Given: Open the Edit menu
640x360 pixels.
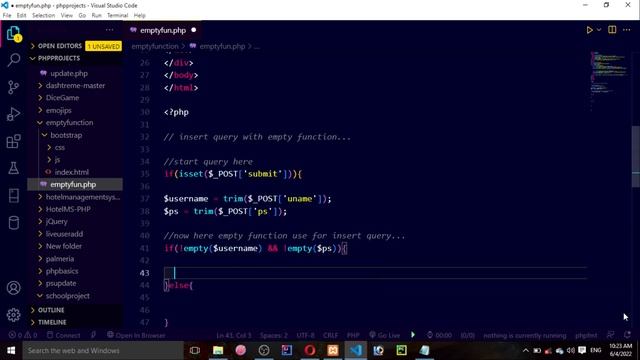Looking at the screenshot, I should 21,15.
